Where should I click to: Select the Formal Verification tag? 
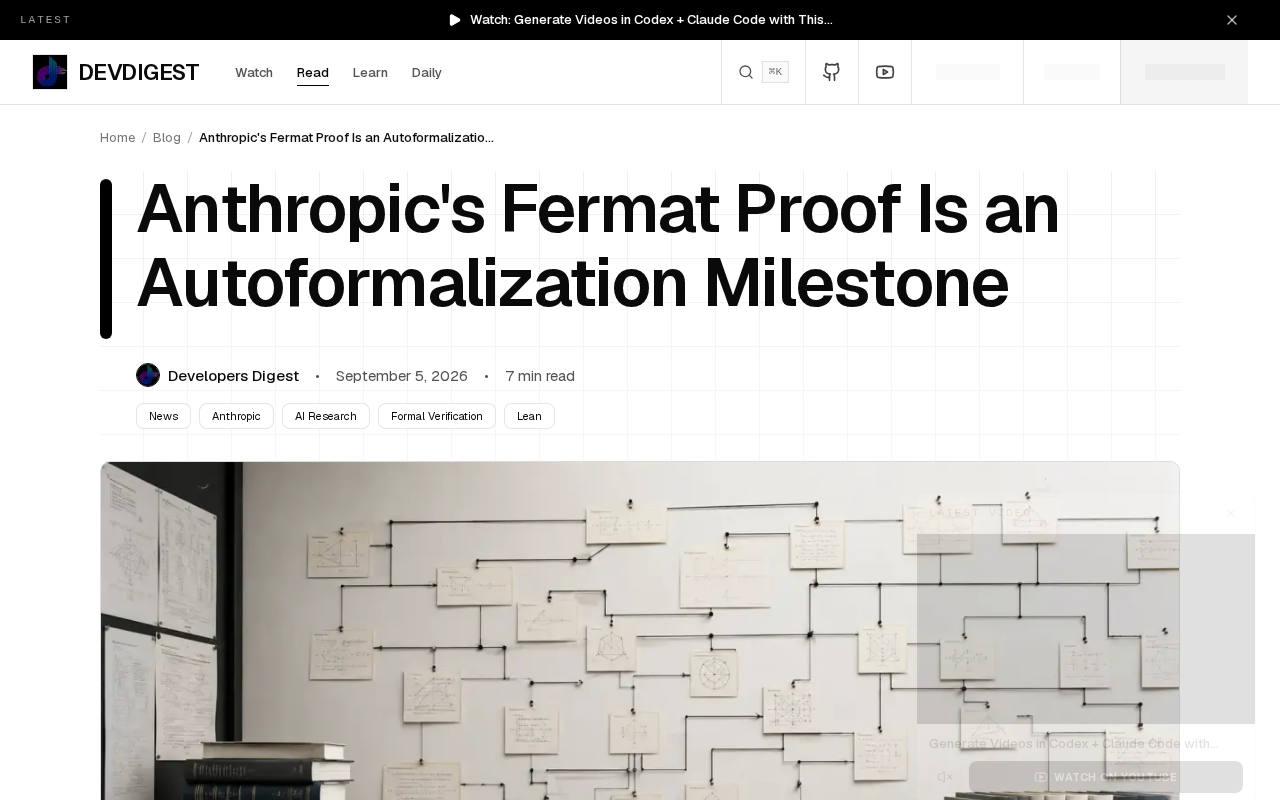pyautogui.click(x=437, y=416)
